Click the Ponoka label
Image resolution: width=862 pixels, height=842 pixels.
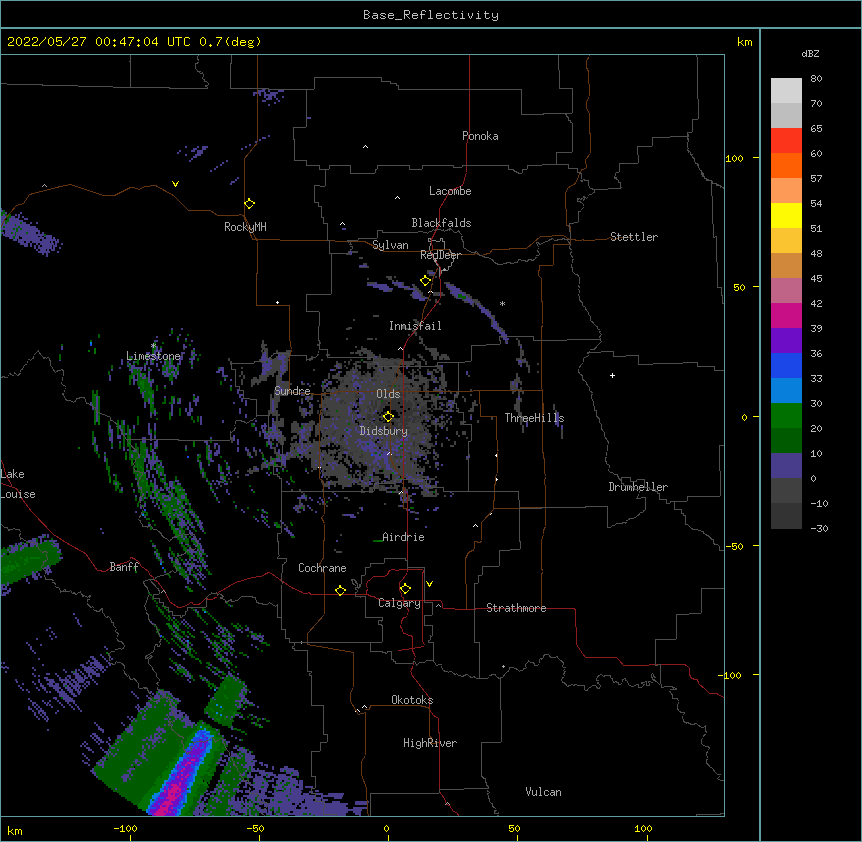tap(480, 136)
